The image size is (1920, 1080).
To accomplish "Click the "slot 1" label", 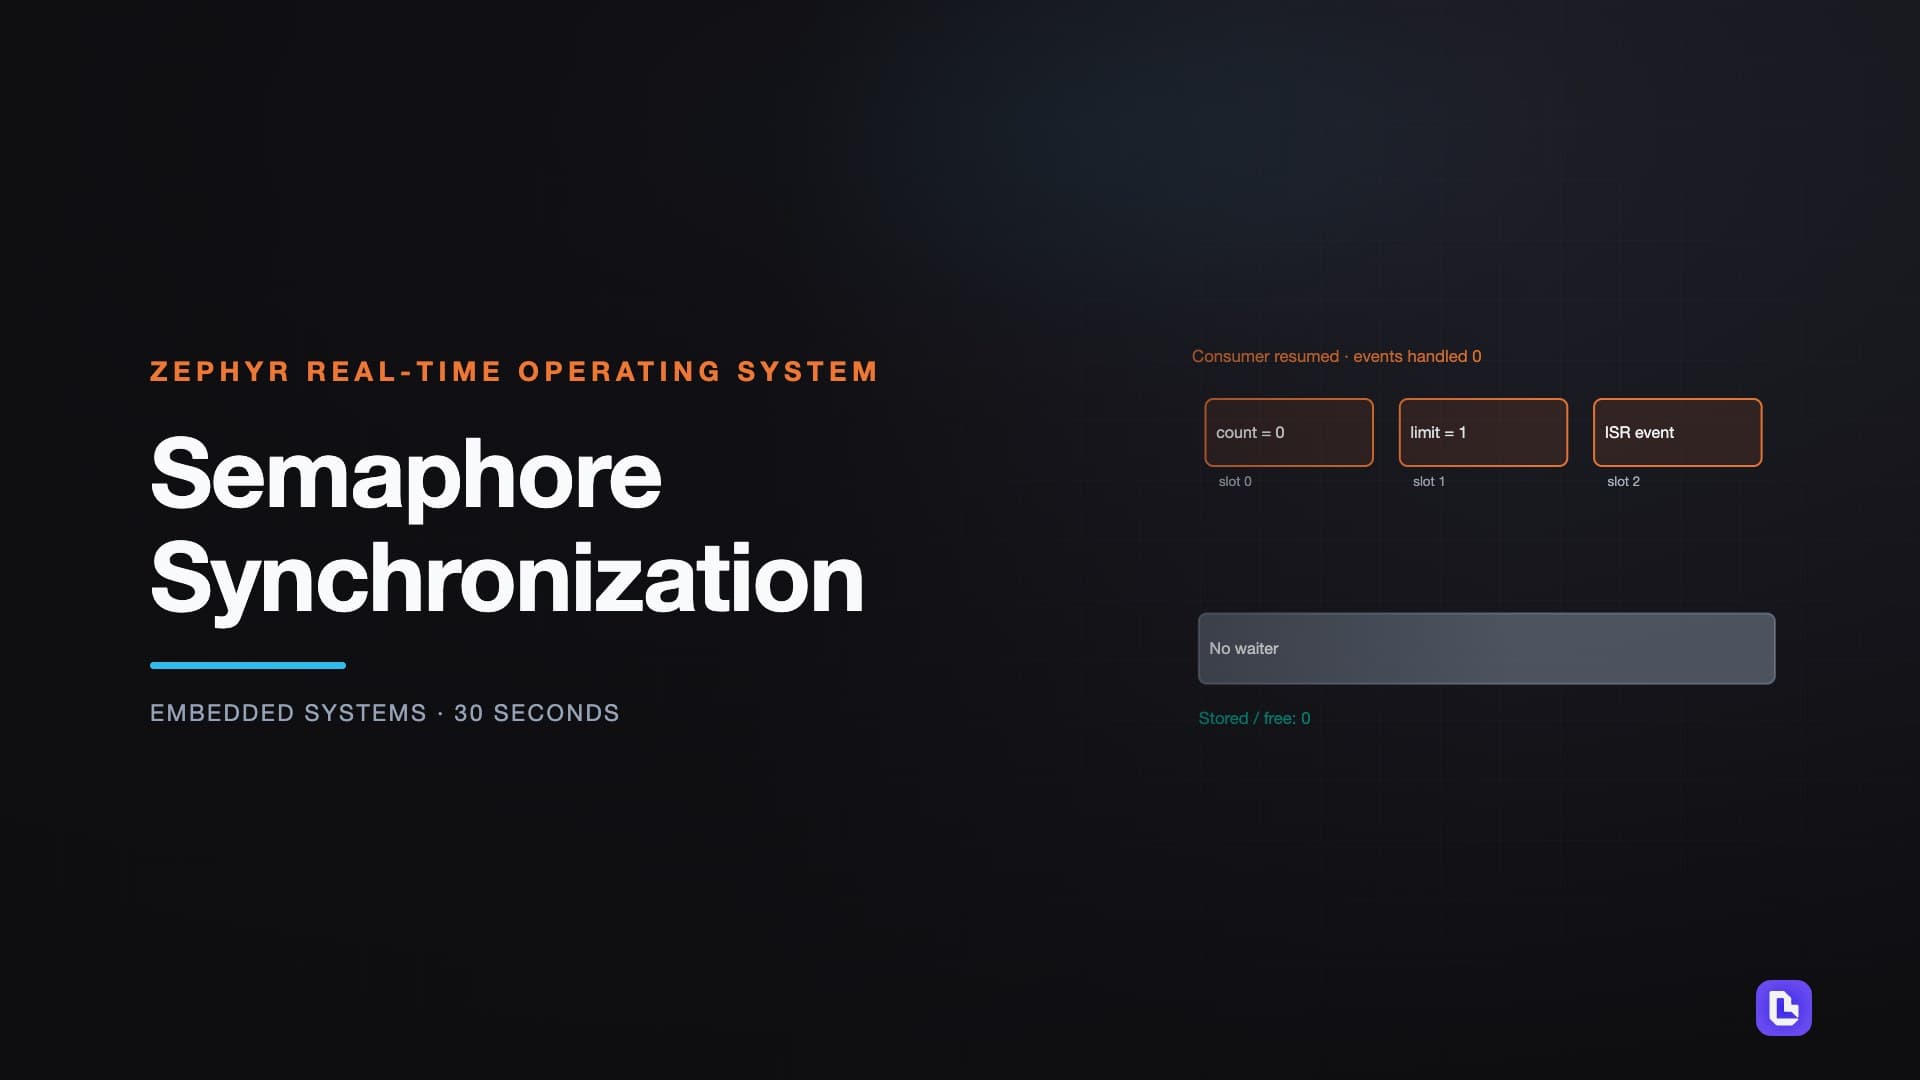I will tap(1428, 481).
